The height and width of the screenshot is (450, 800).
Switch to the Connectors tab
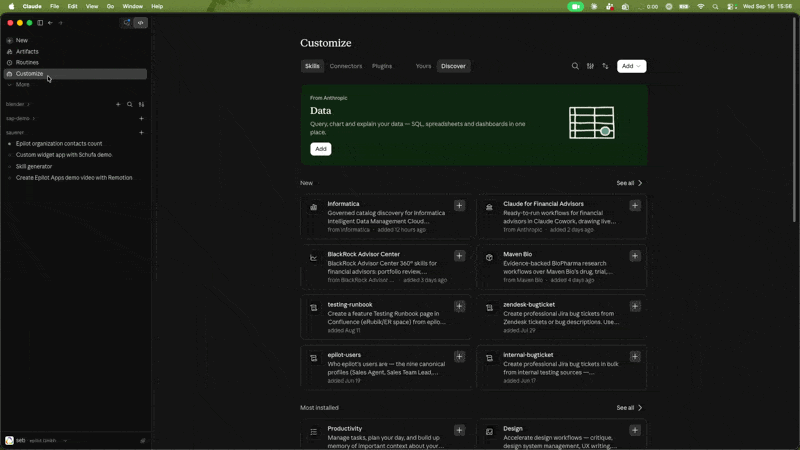coord(345,66)
